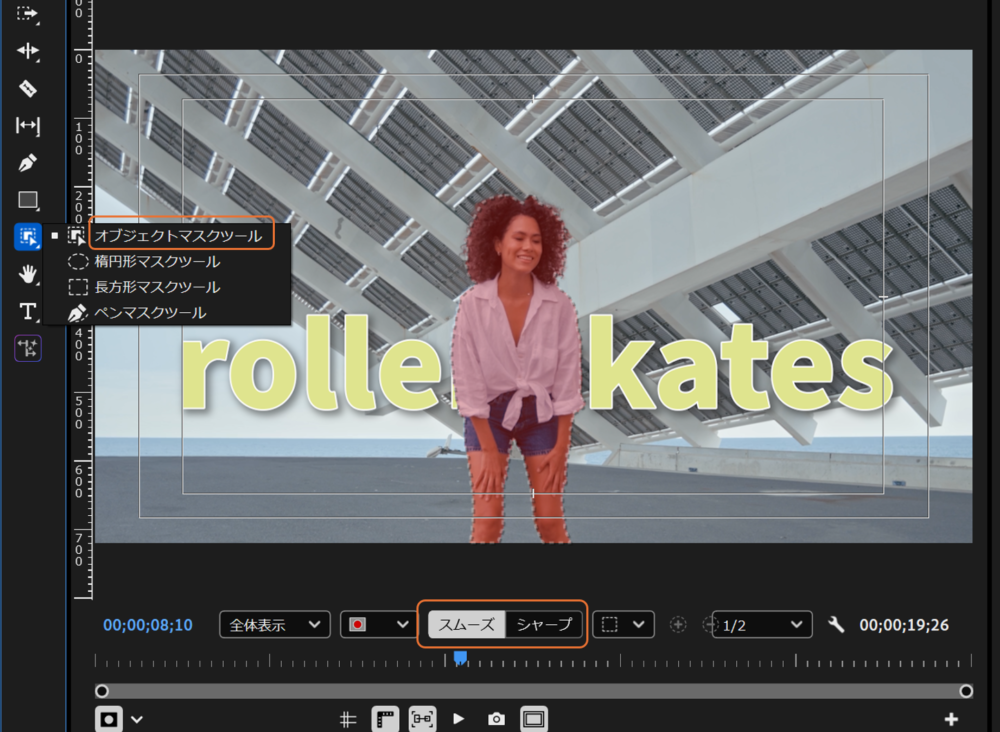Click the active Object Mask tool button
This screenshot has width=1000, height=732.
point(27,237)
